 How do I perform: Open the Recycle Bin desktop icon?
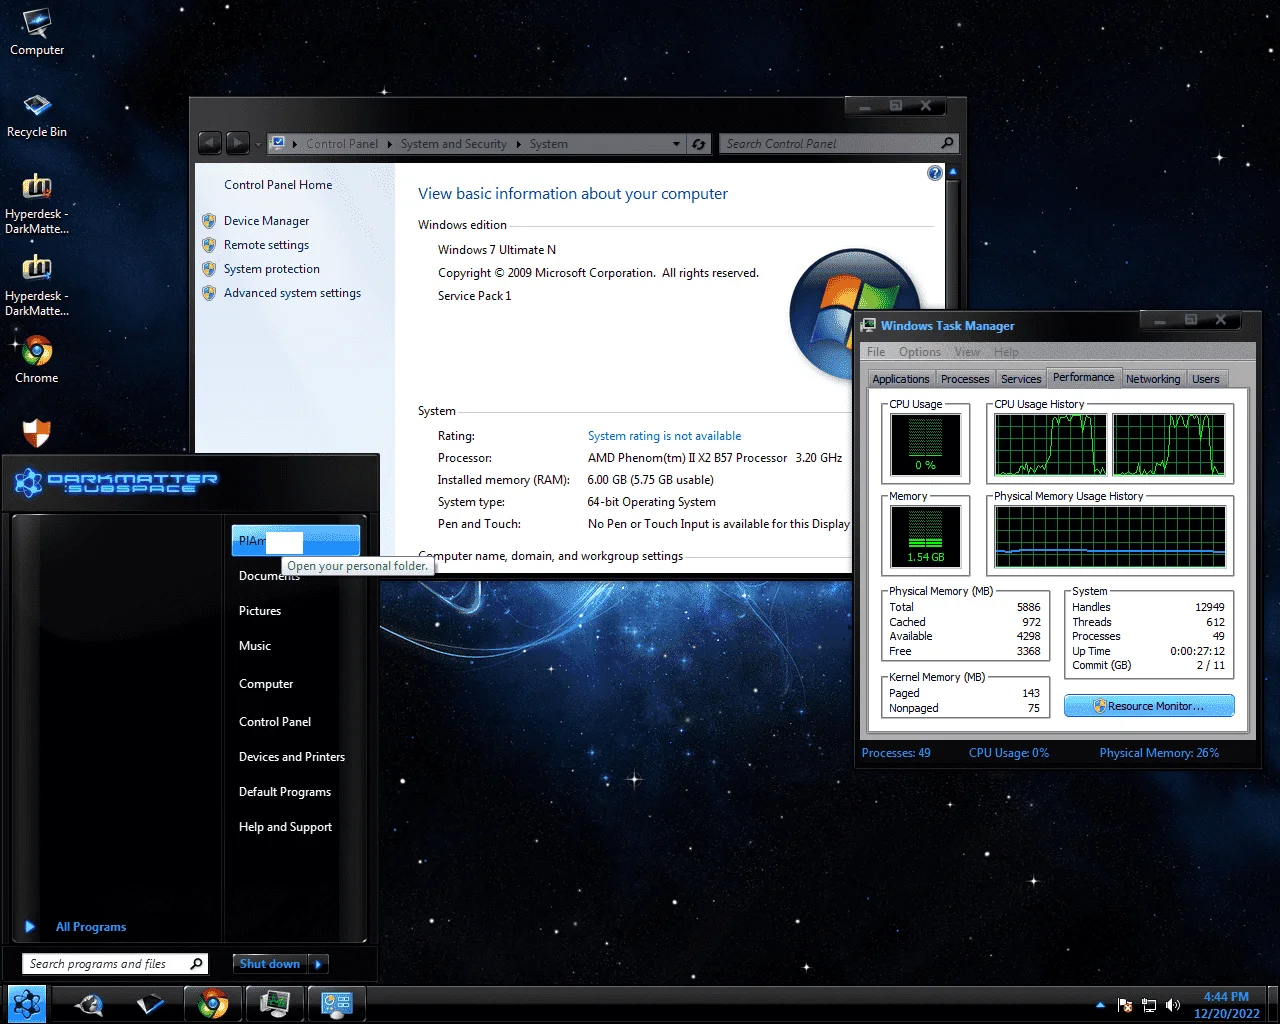[37, 115]
